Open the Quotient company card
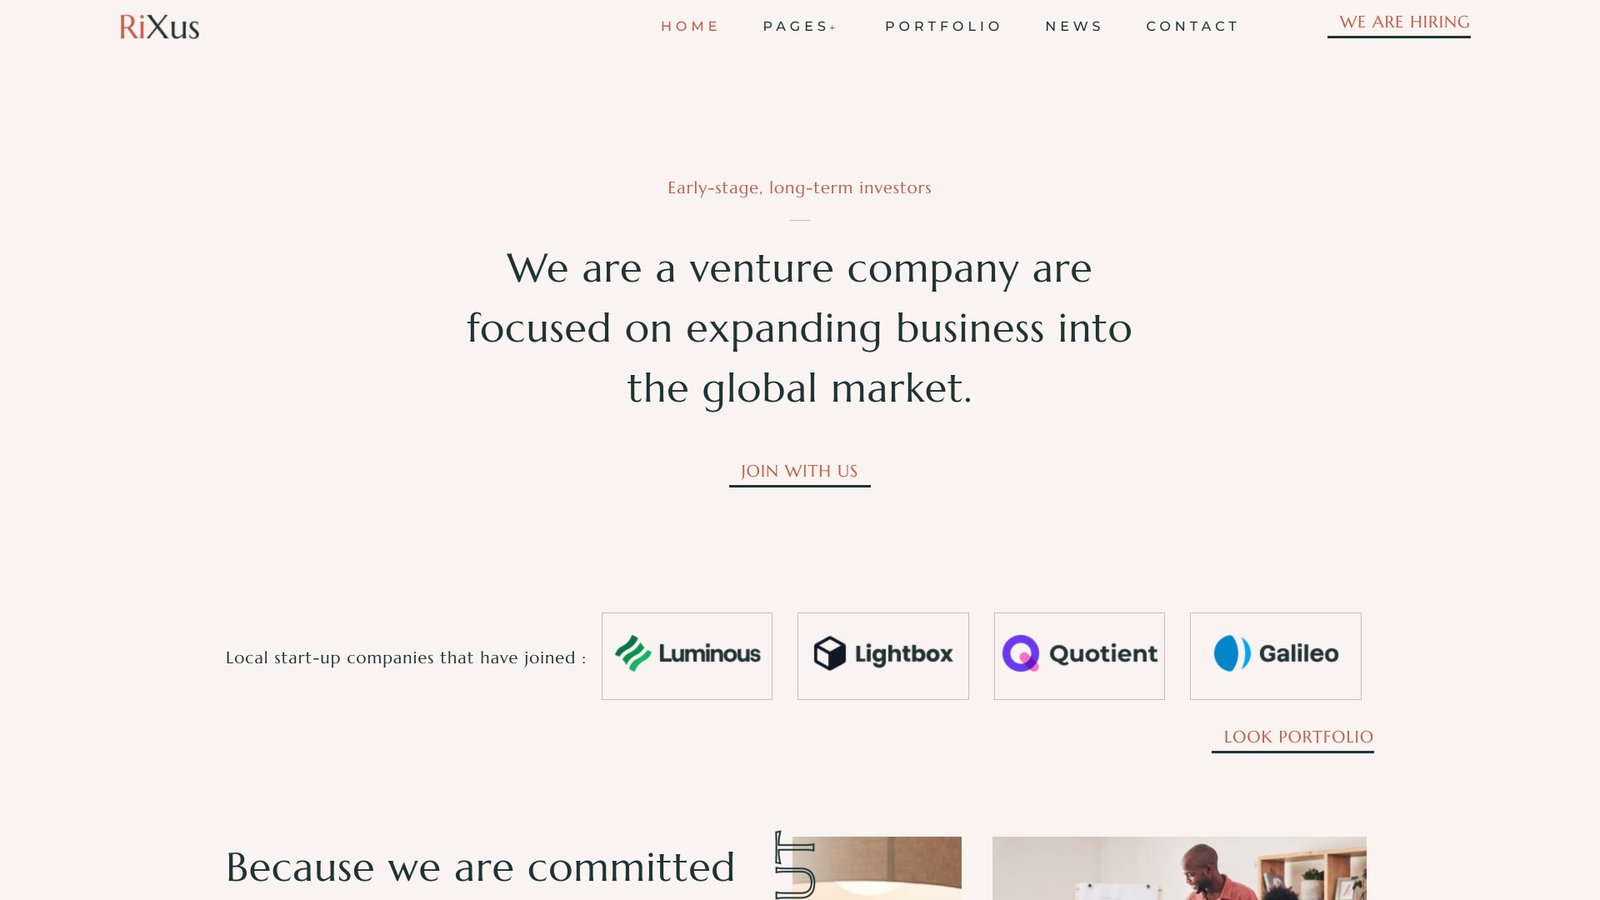Screen dimensions: 1600x900 tap(1079, 656)
